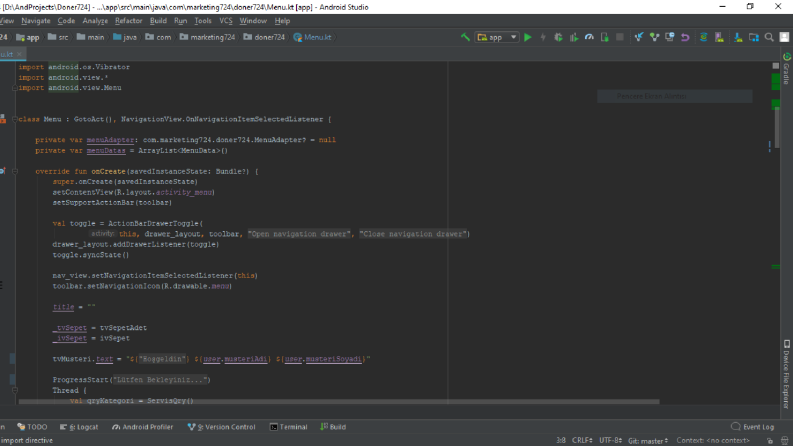
Task: Open the Navigate menu
Action: (x=36, y=21)
